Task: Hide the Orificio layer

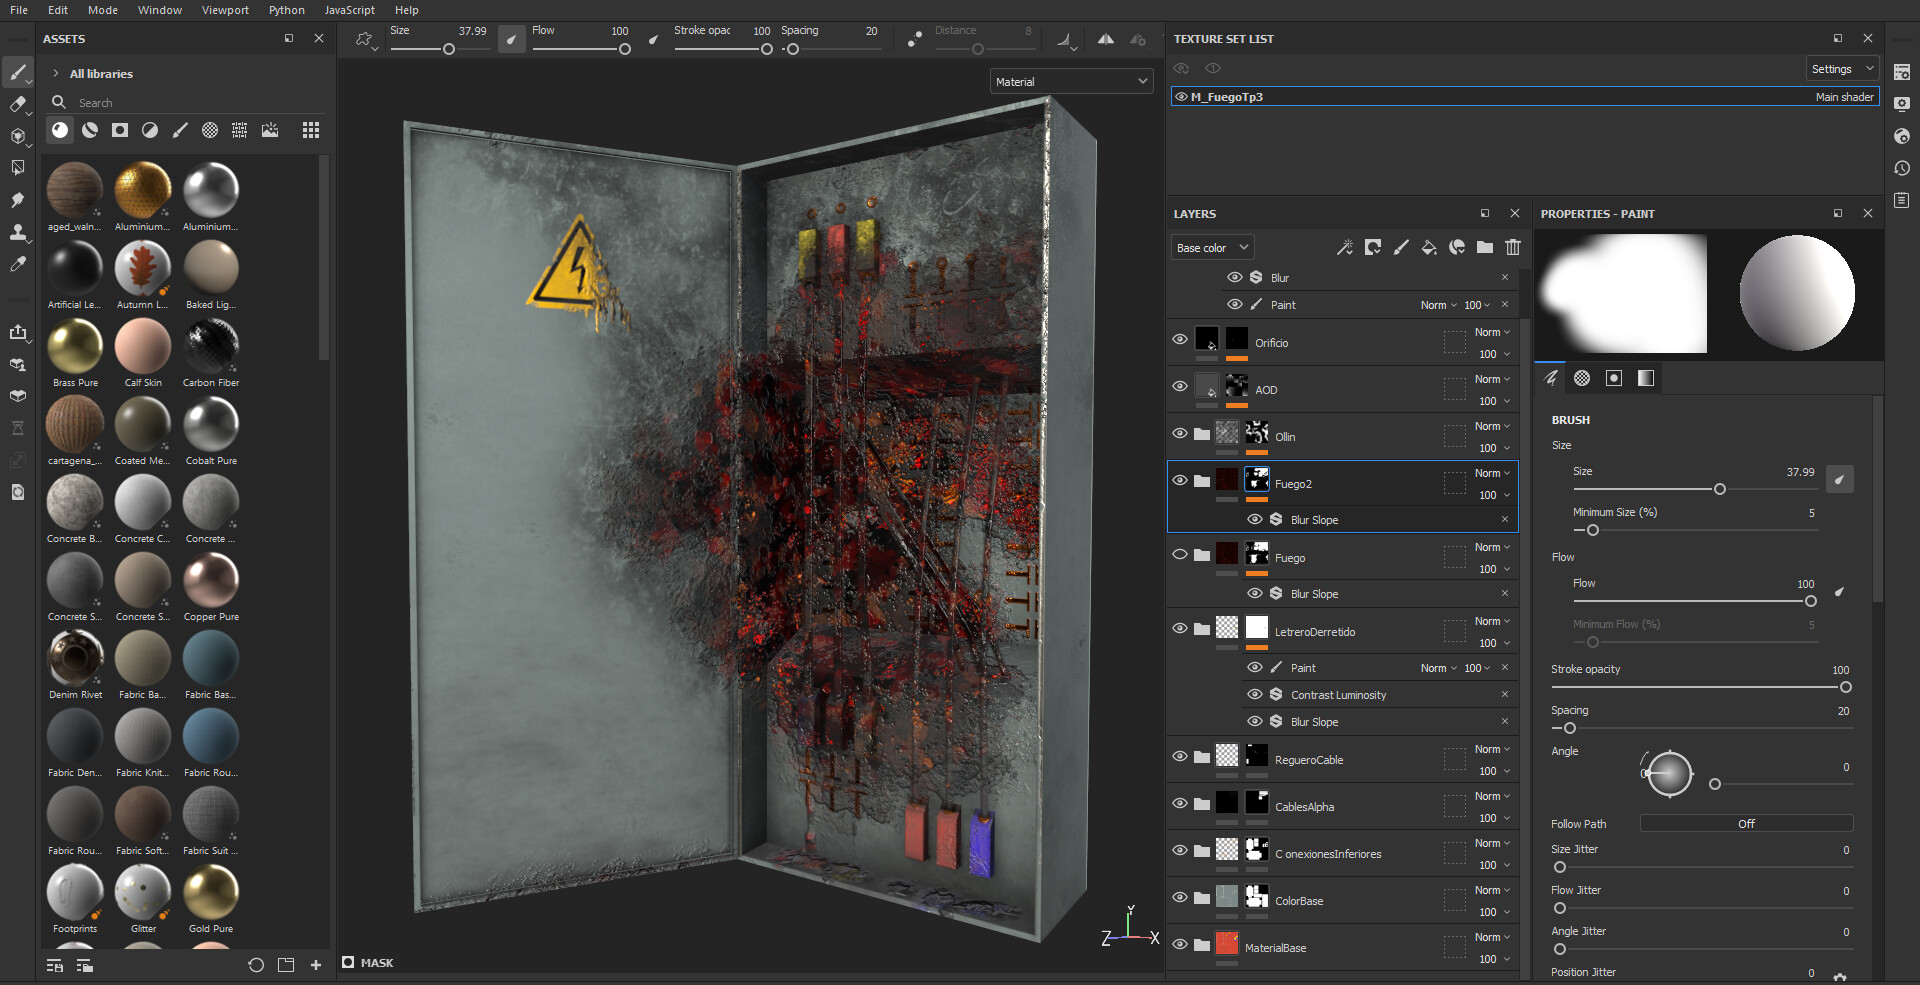Action: pos(1180,339)
